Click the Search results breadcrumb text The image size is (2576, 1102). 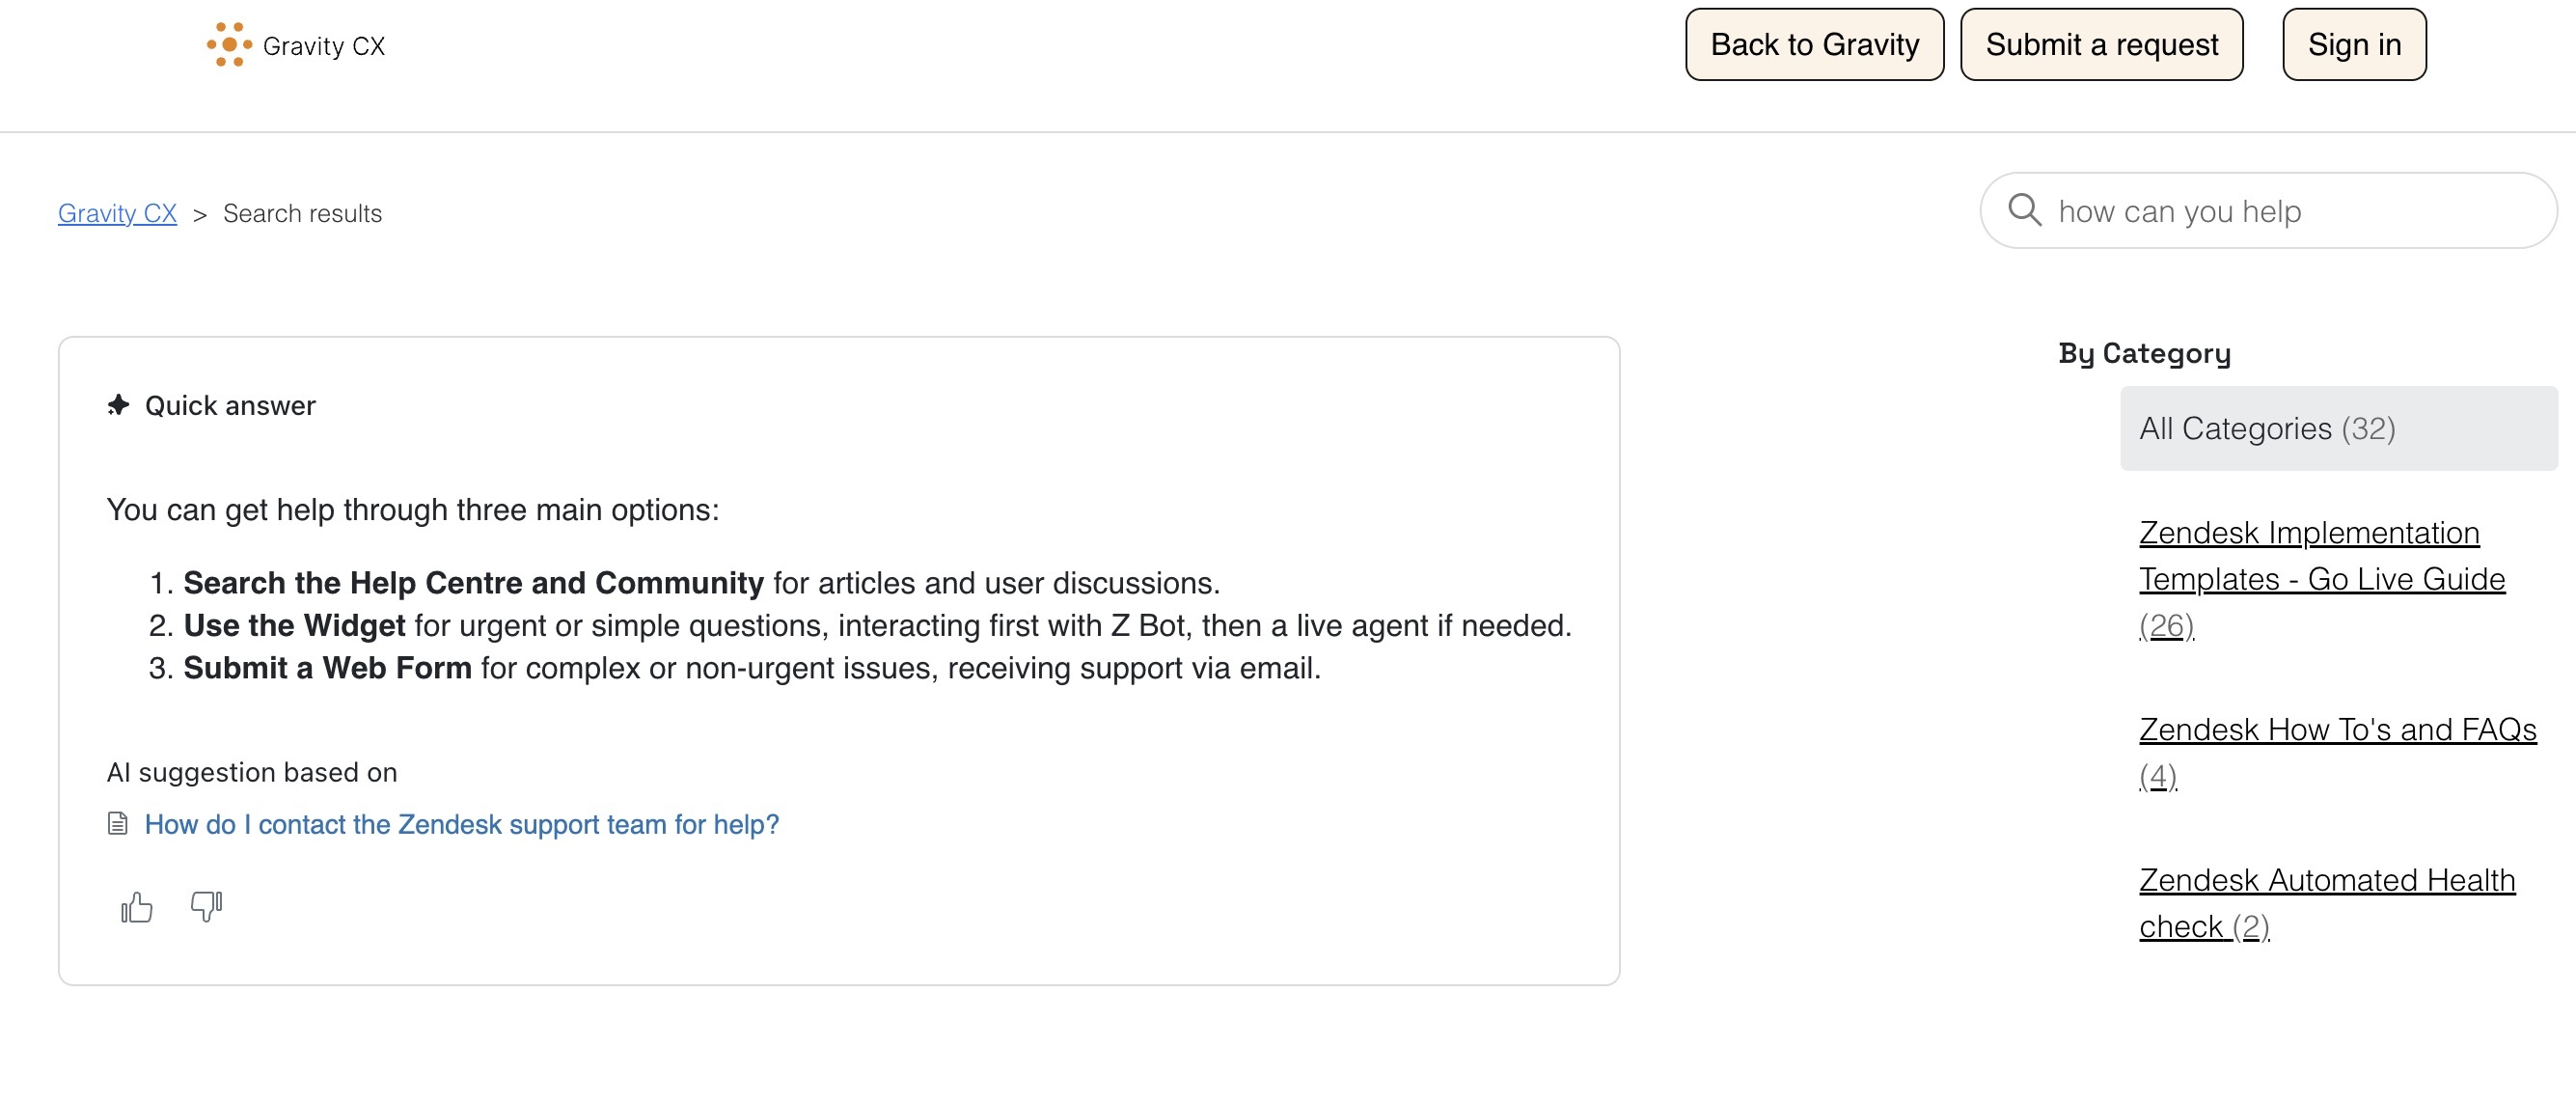pos(302,213)
